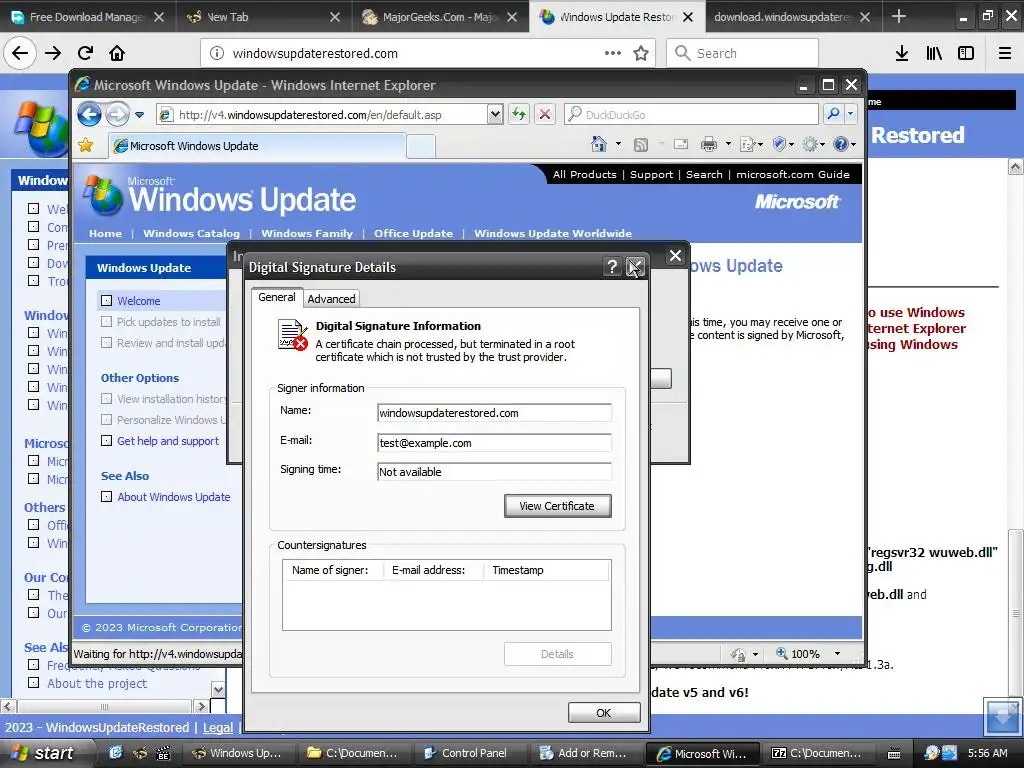Click the IE address bar URL field

click(331, 114)
